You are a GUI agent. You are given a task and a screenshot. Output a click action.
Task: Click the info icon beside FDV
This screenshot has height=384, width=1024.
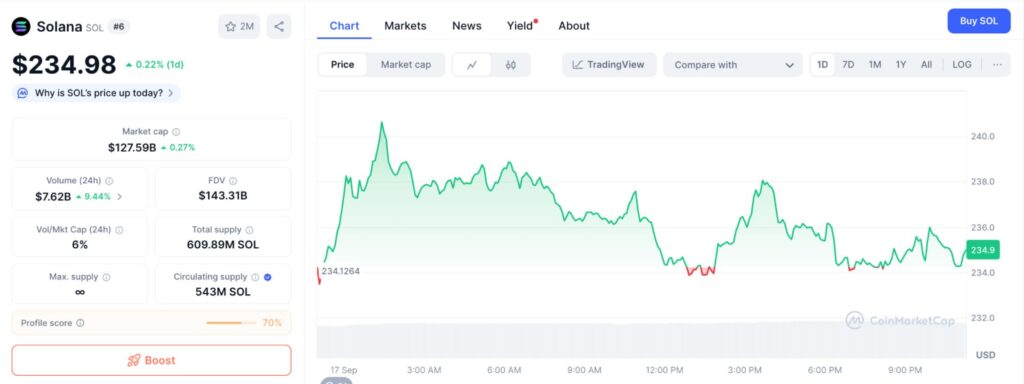(x=233, y=181)
